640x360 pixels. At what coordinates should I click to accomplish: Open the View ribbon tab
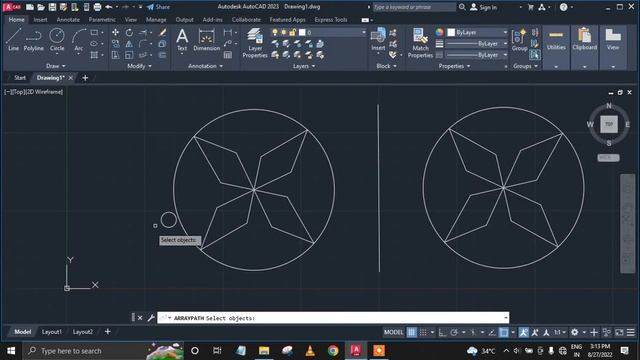click(131, 20)
